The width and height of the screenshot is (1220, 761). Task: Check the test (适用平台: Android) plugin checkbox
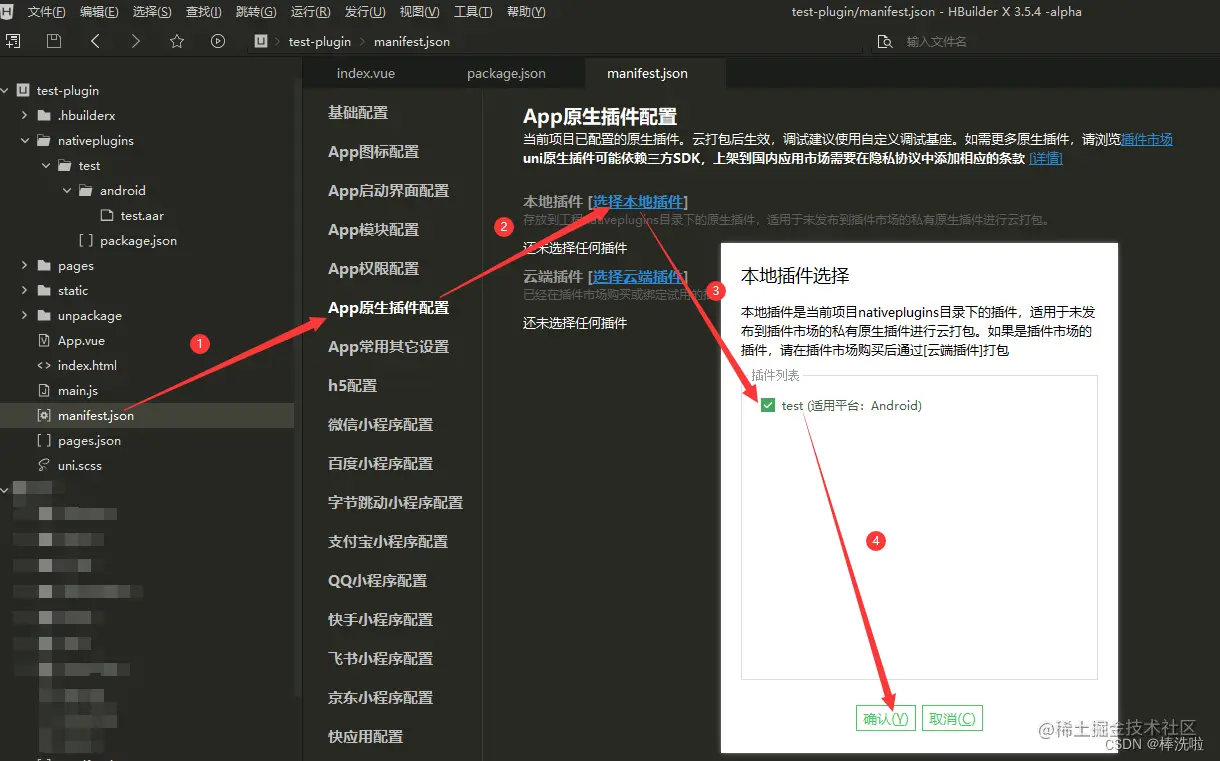tap(768, 405)
